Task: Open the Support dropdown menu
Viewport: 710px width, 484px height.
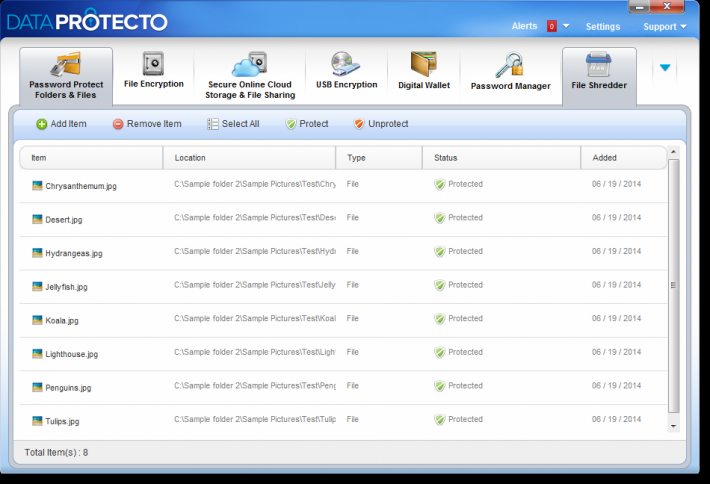Action: pos(665,27)
